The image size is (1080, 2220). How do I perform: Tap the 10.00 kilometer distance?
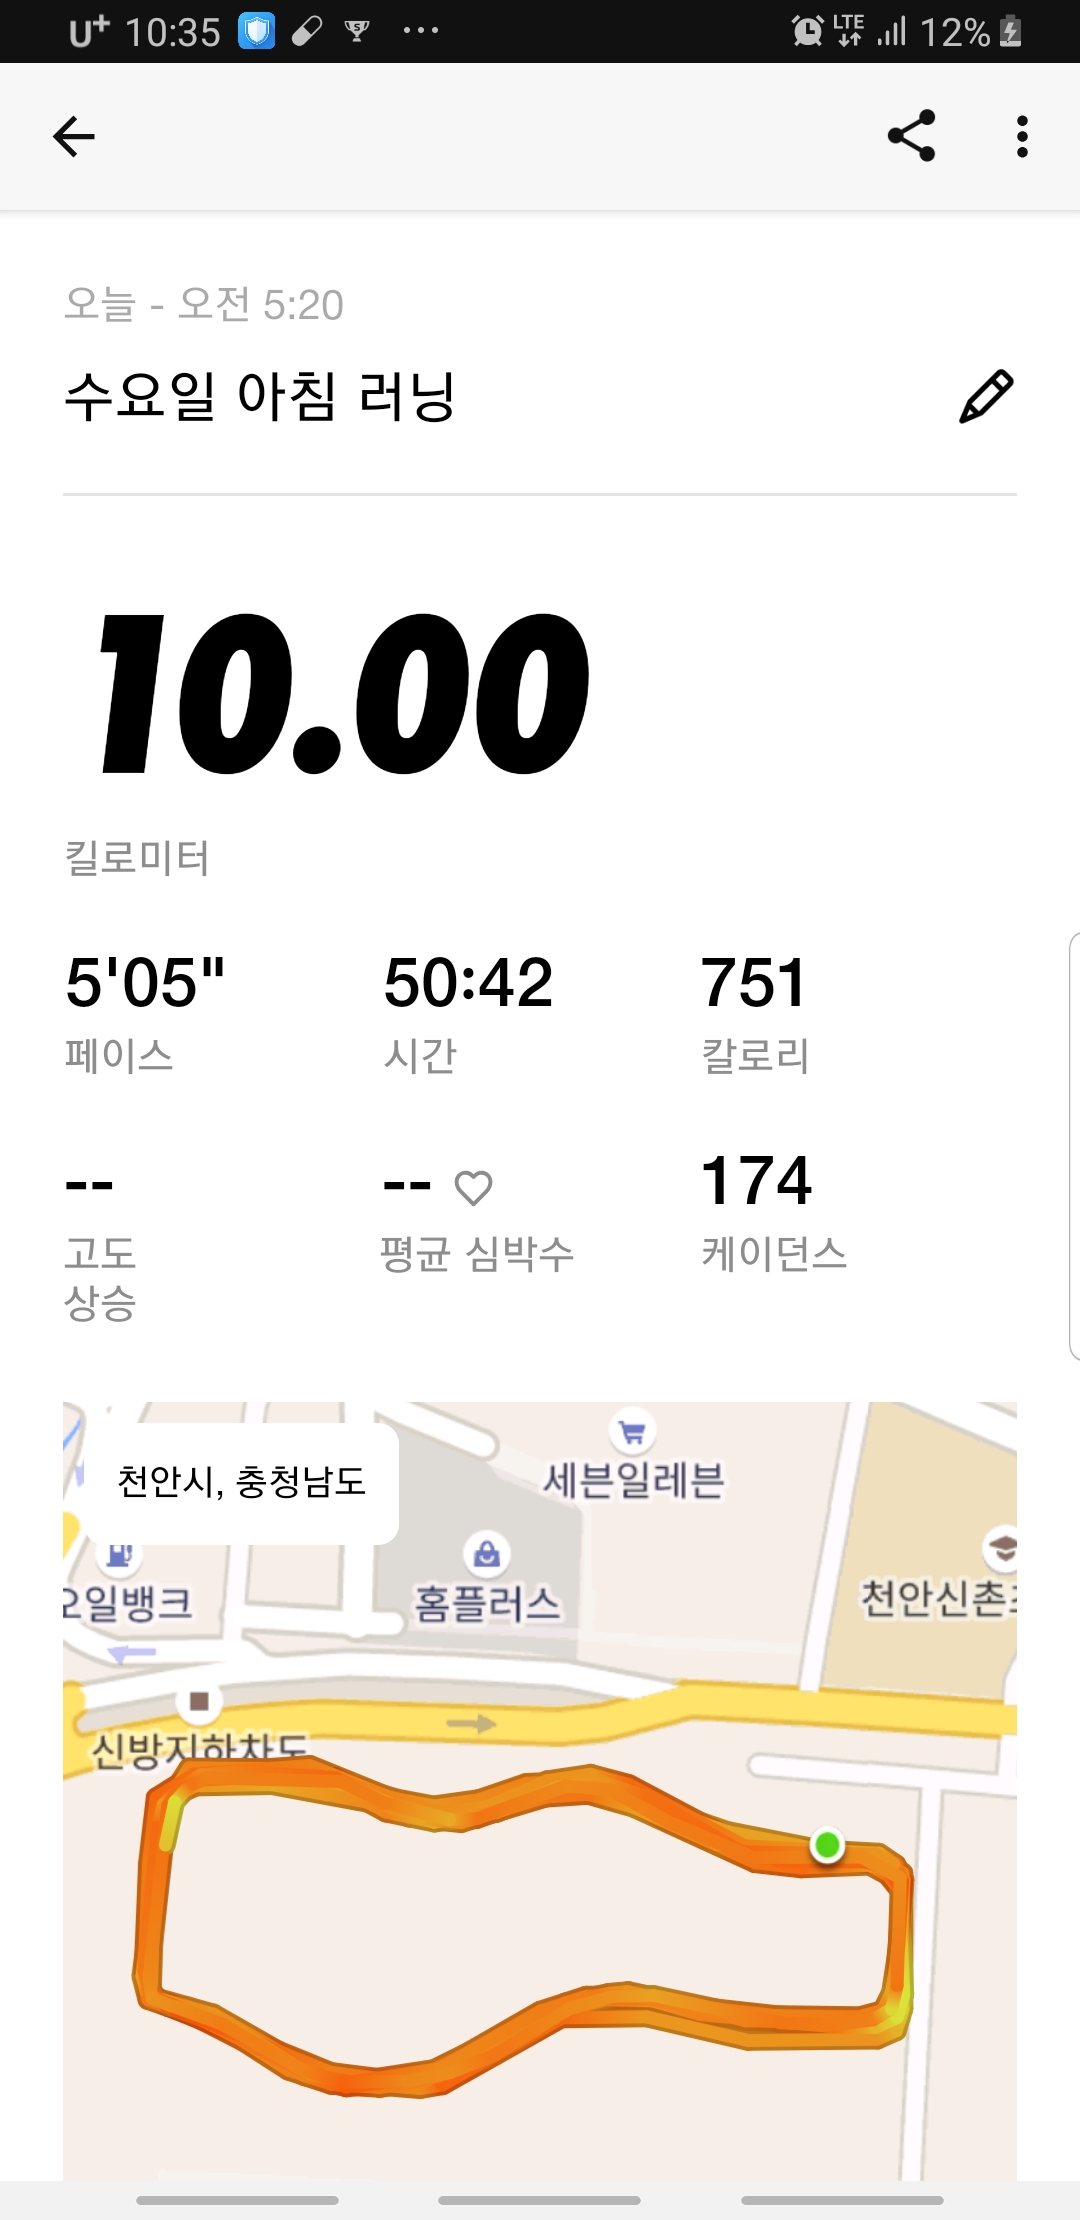(x=345, y=693)
